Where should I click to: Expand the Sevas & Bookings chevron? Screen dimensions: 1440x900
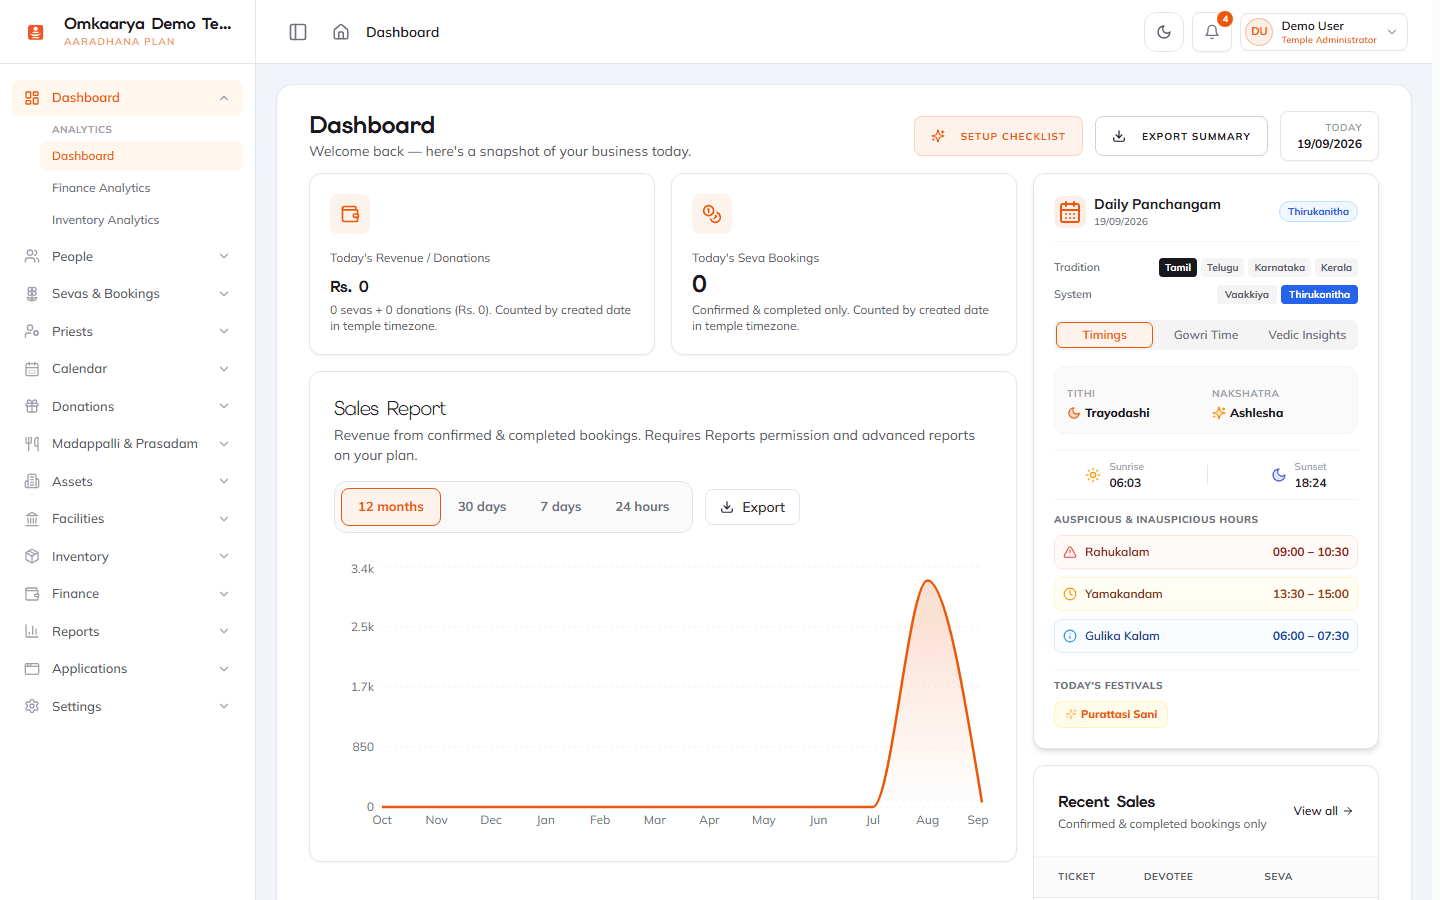tap(224, 294)
